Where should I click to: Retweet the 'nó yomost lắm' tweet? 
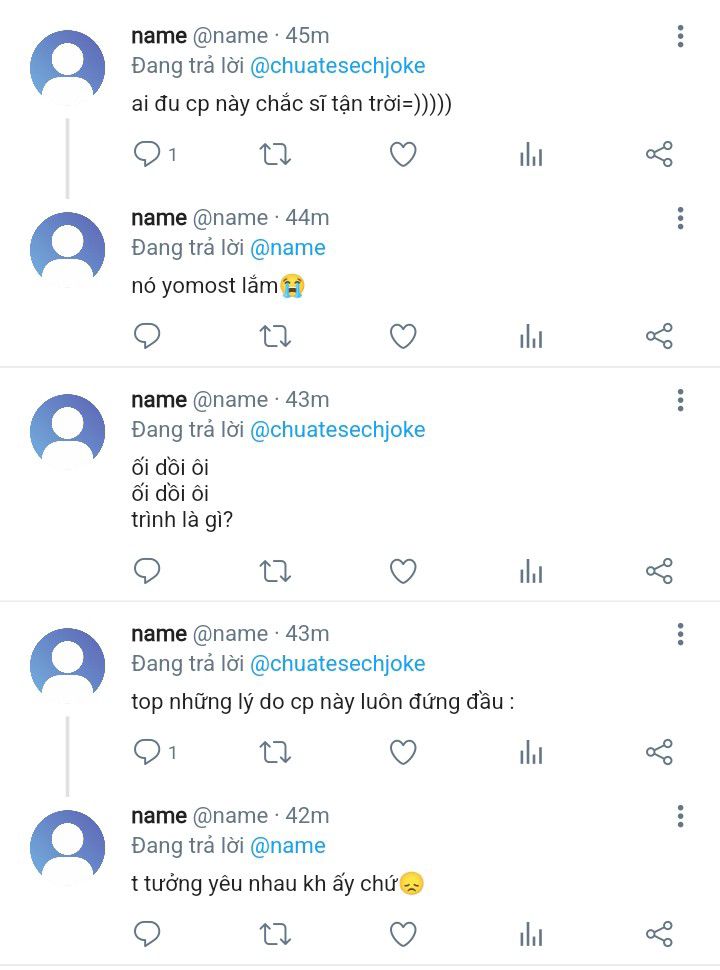(x=275, y=336)
